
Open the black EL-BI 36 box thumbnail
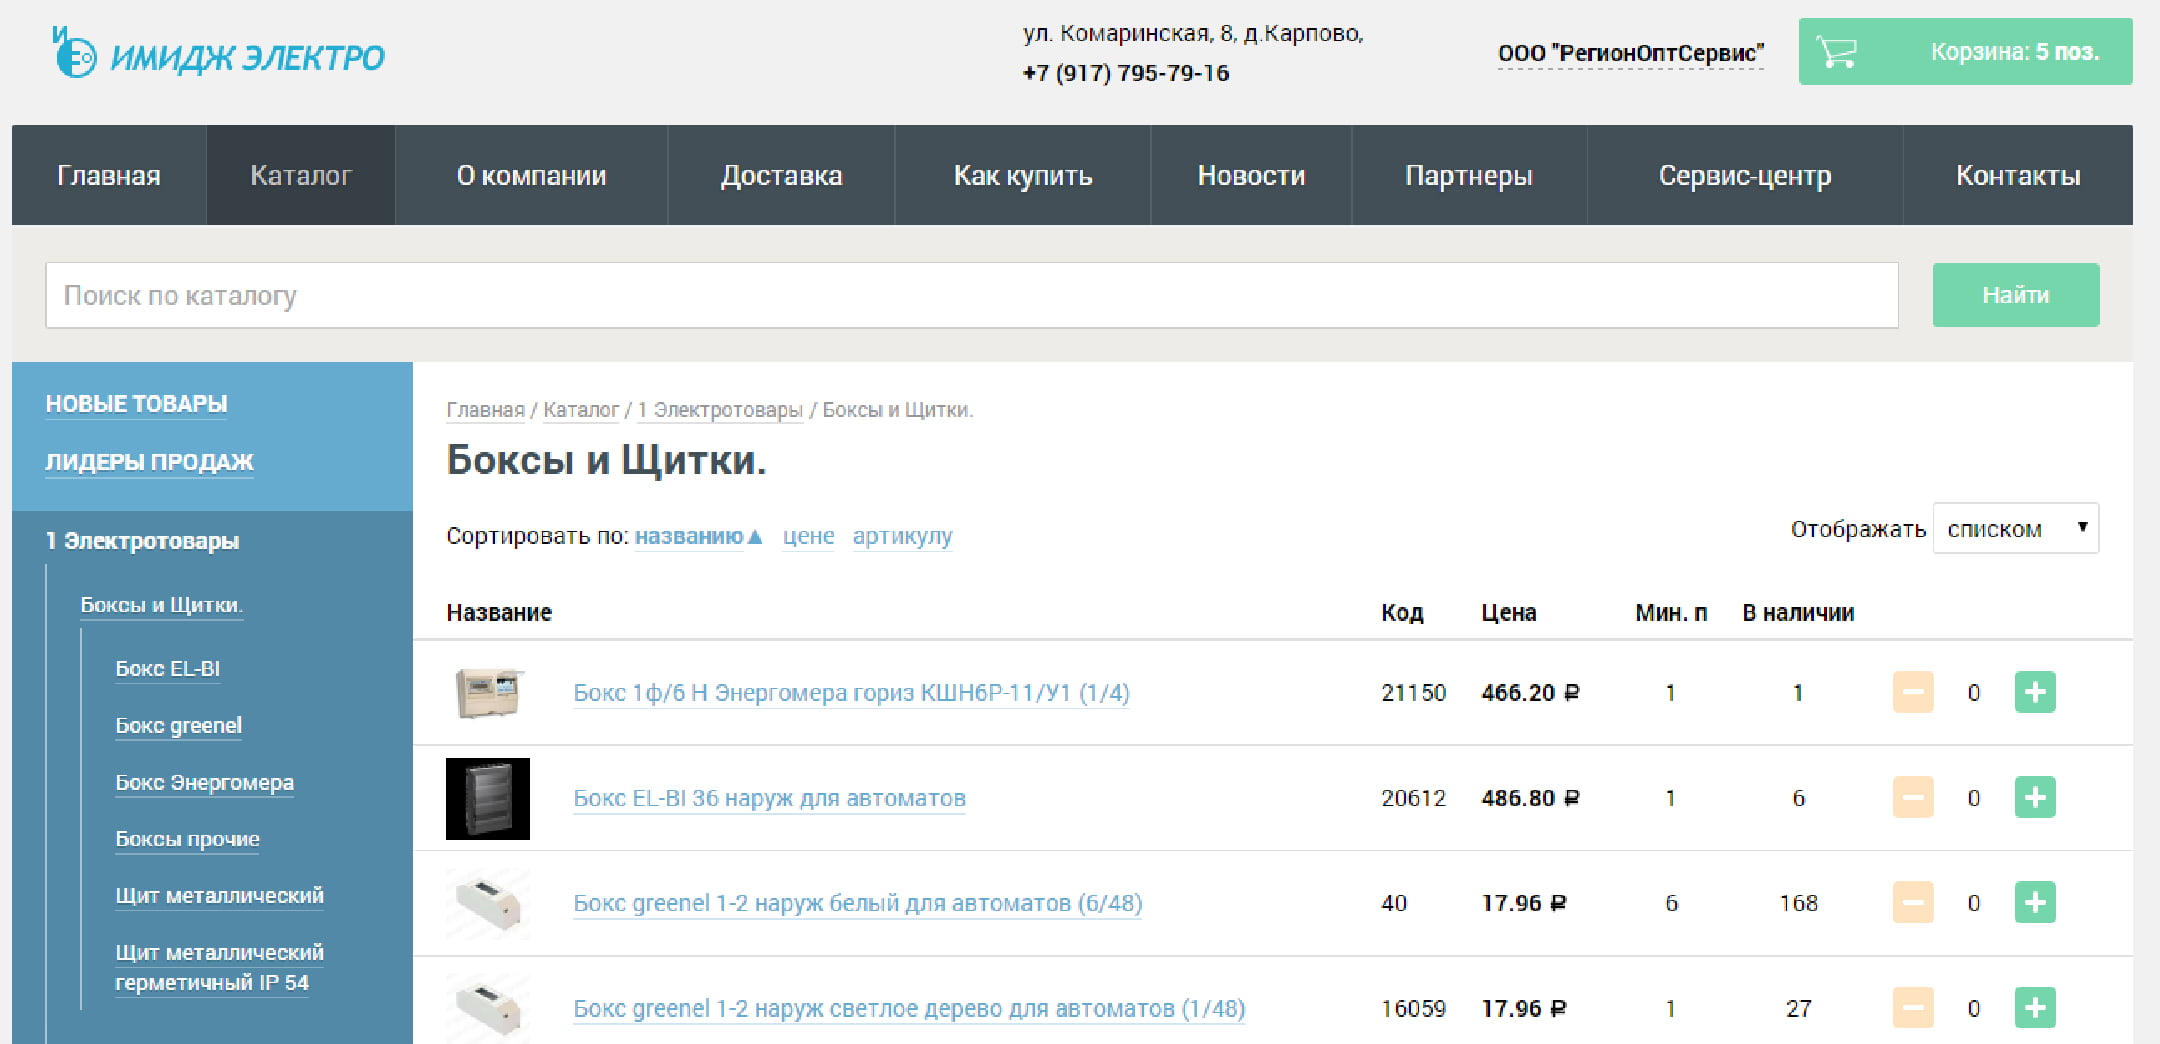[488, 798]
